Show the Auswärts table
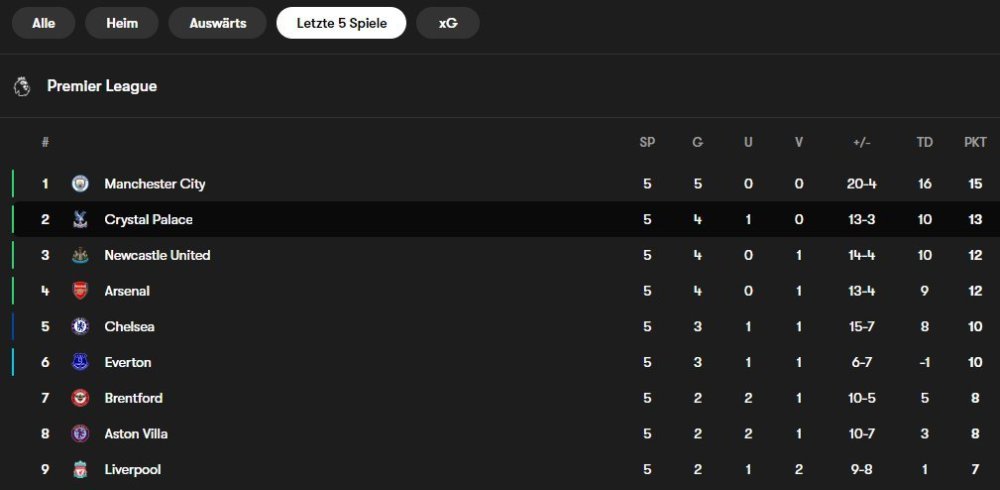1000x490 pixels. (218, 23)
